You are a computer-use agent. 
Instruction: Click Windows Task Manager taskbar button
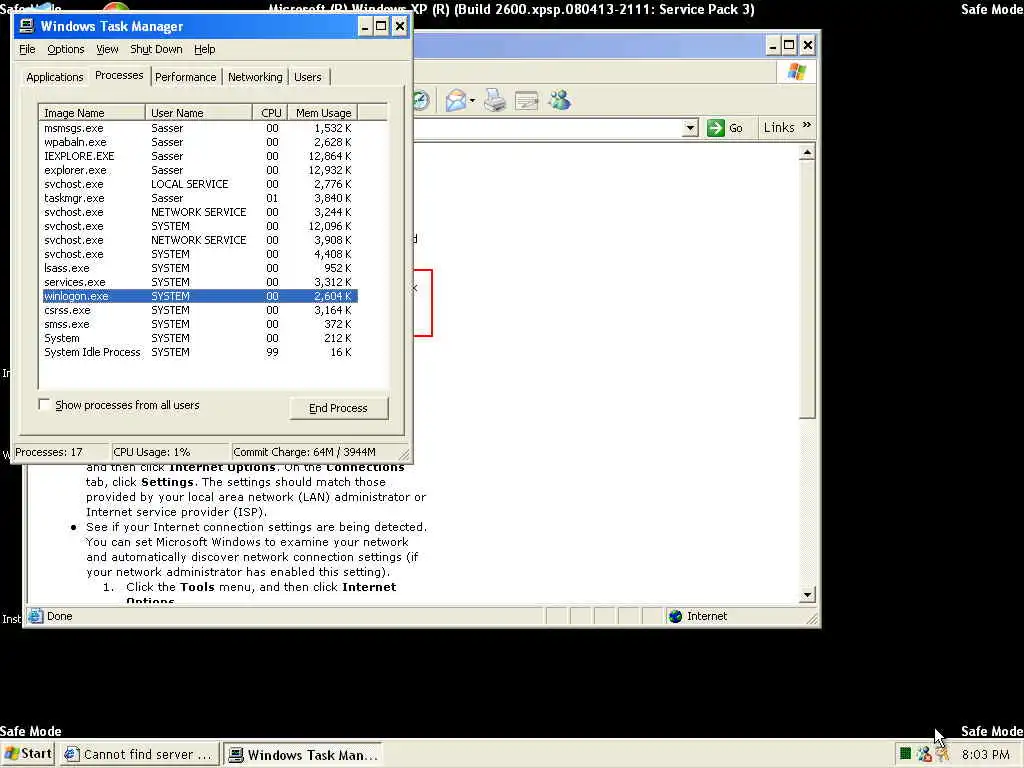(304, 754)
